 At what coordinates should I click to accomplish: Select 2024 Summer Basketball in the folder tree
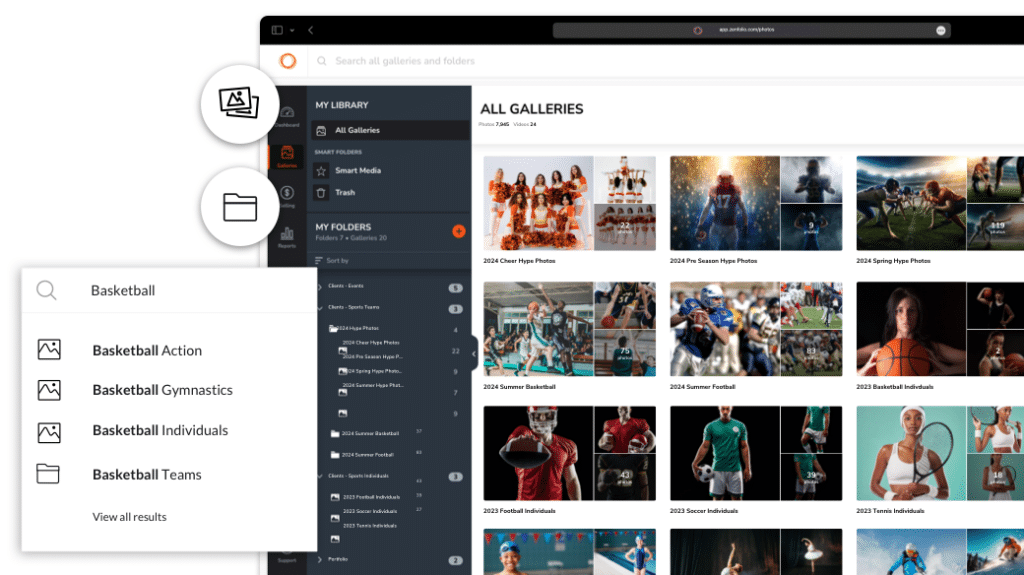point(370,433)
